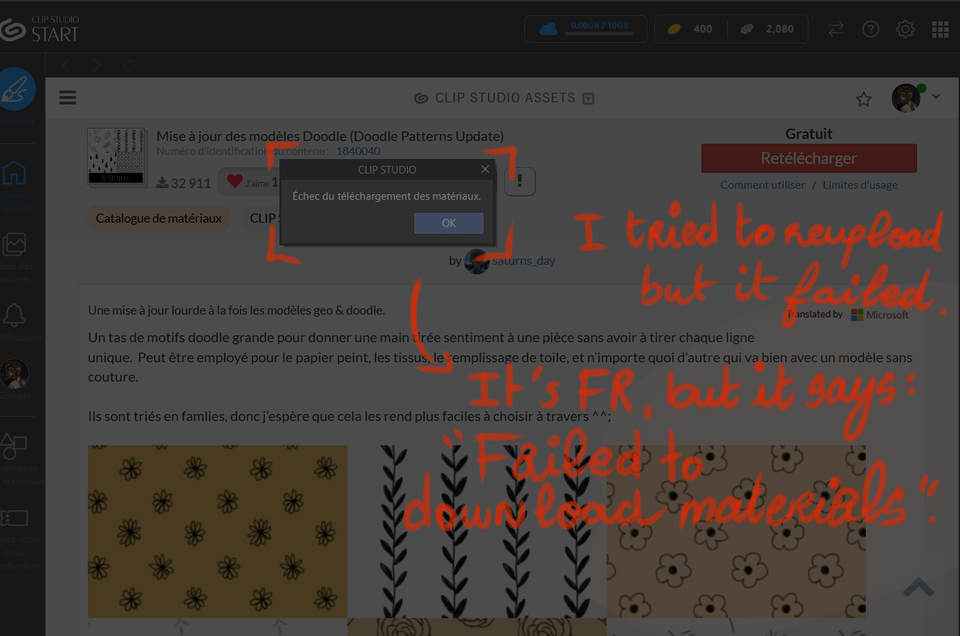Open the beige flower pattern image
960x636 pixels.
[x=736, y=531]
